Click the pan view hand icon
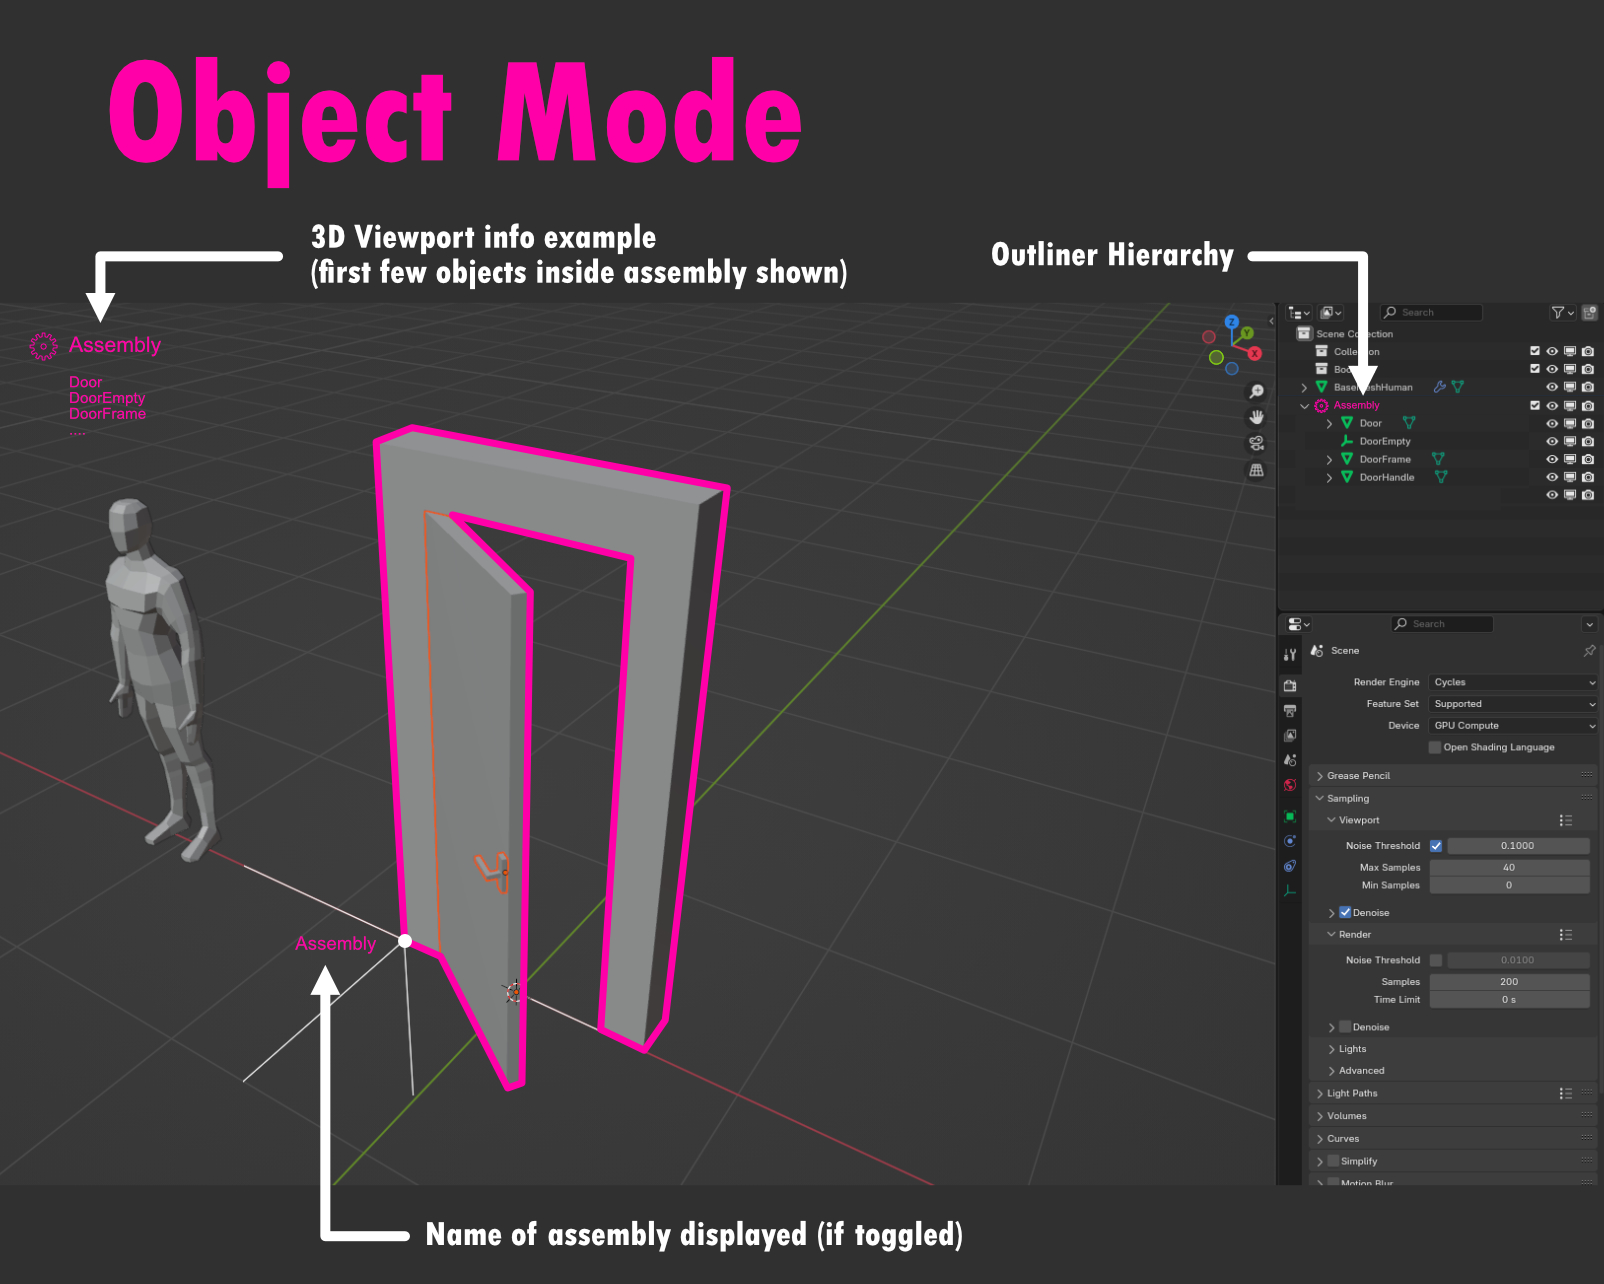This screenshot has width=1604, height=1284. point(1257,417)
